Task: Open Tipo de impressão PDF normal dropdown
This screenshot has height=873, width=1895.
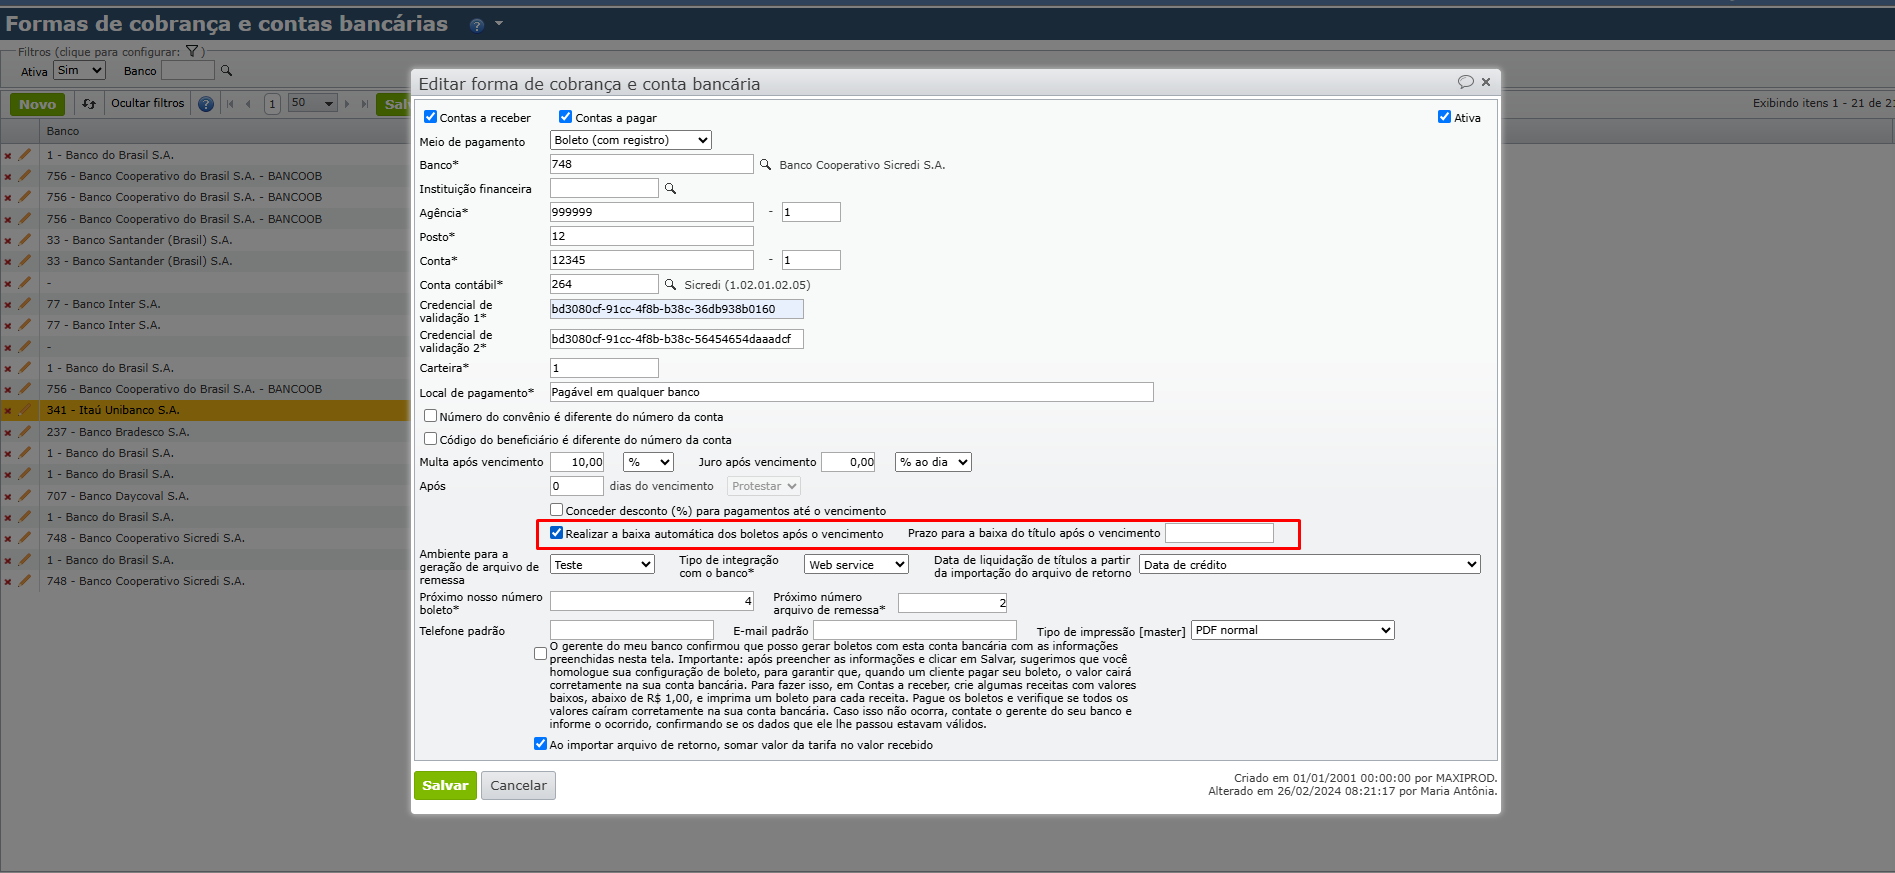Action: [1292, 631]
